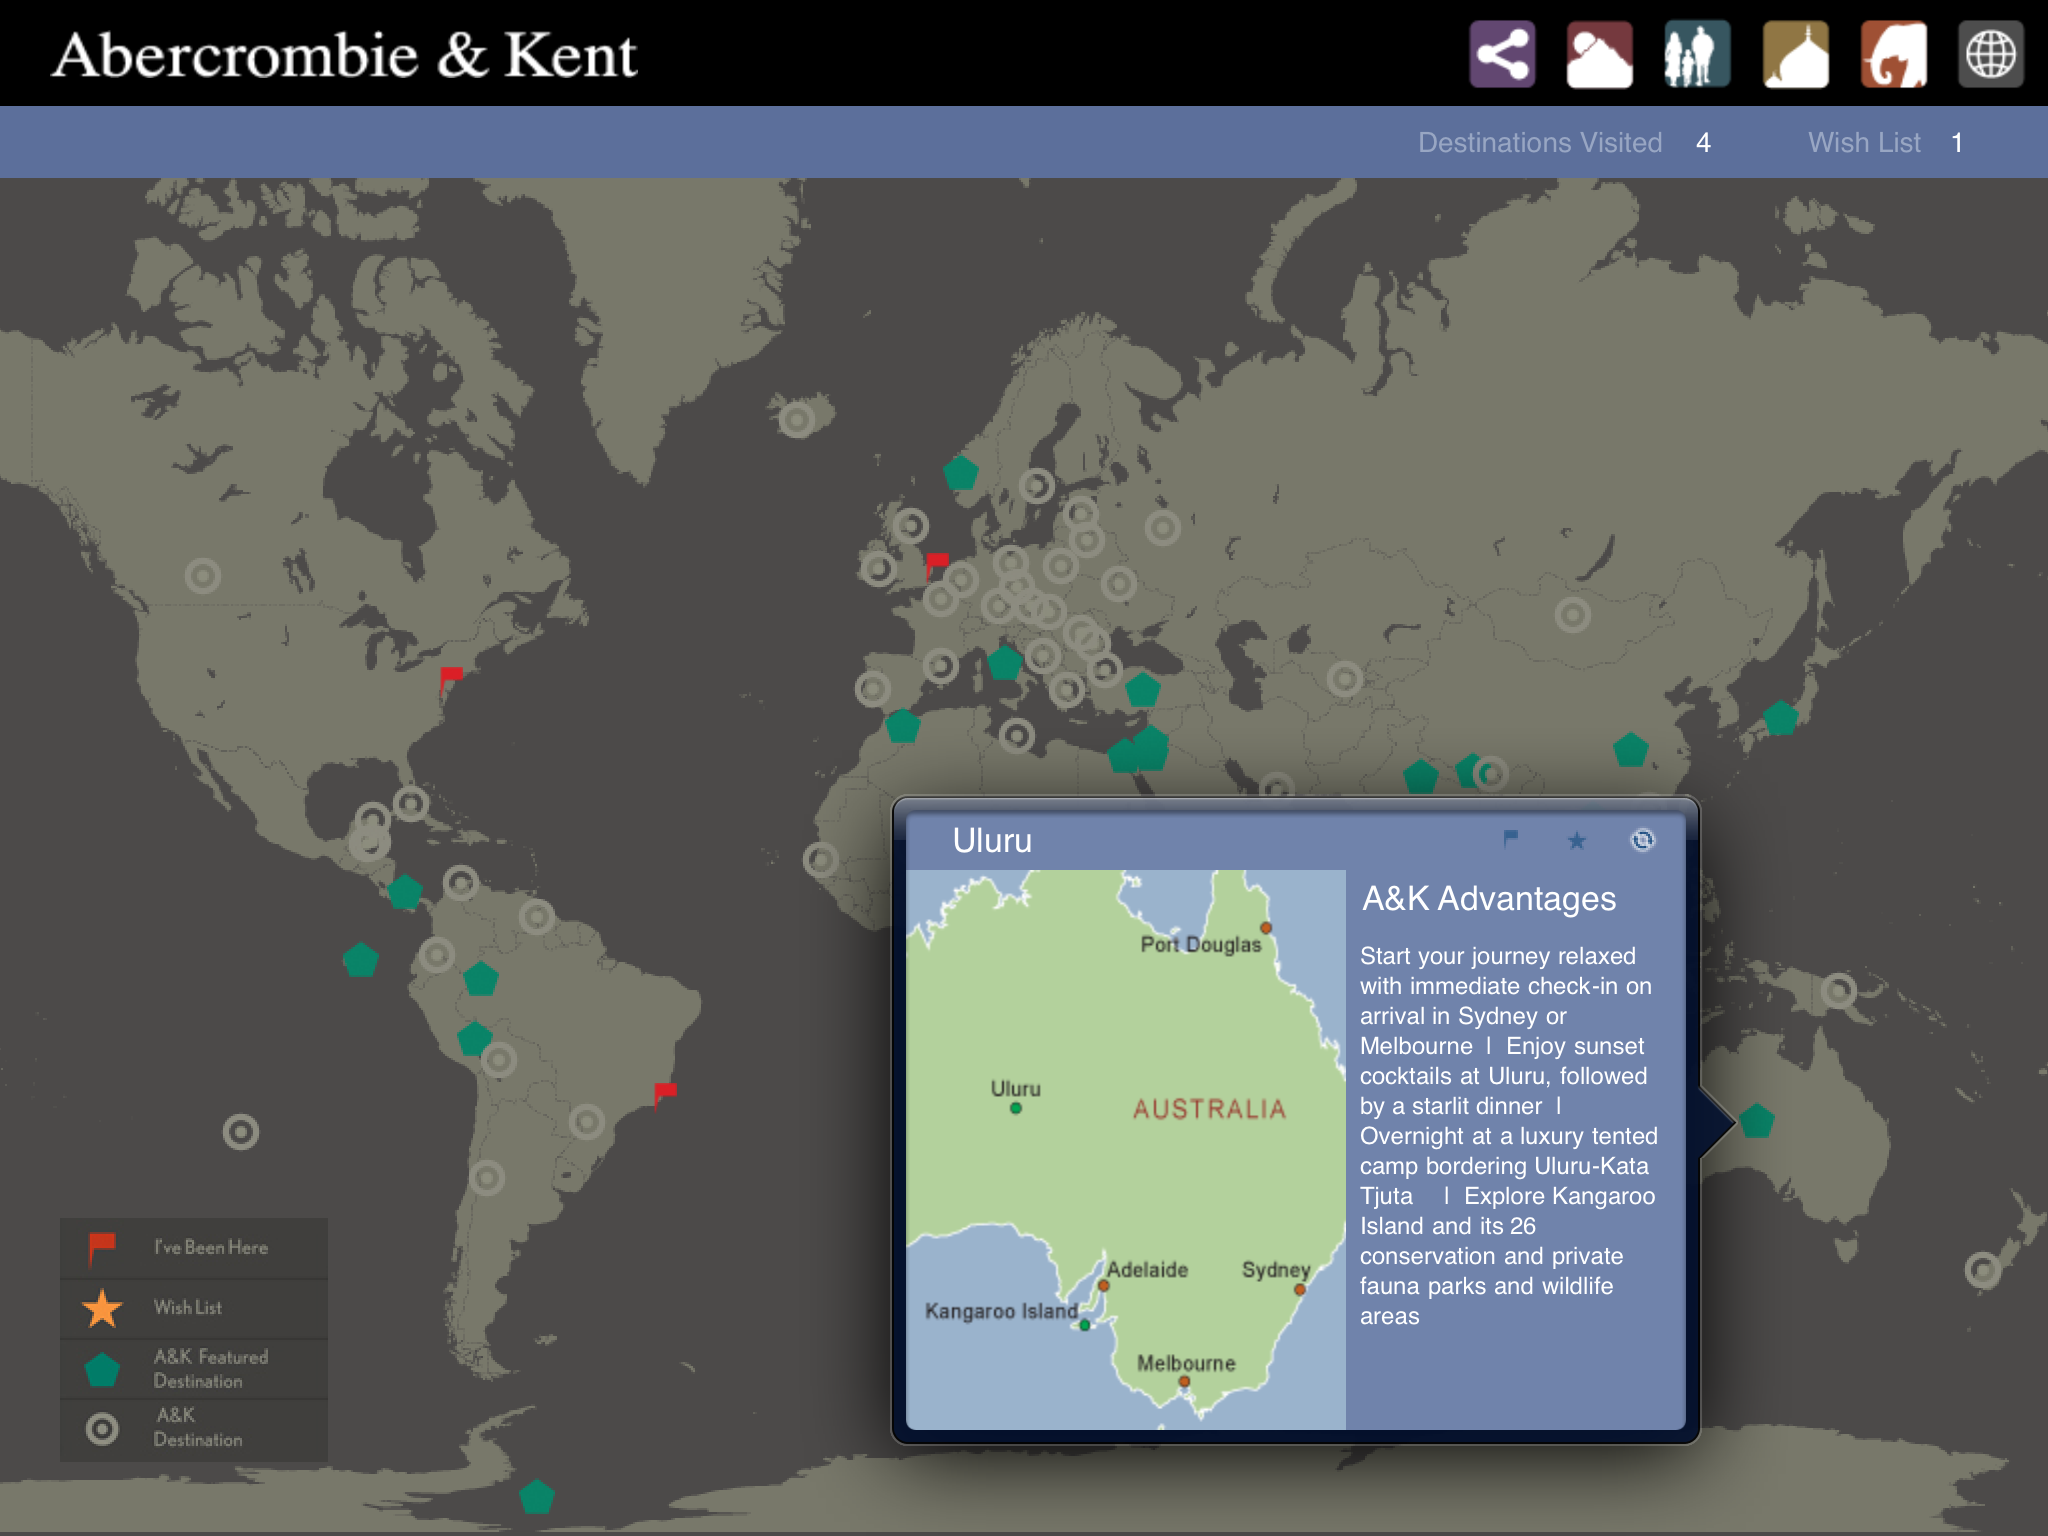Viewport: 2048px width, 1536px height.
Task: Select the Antarctica featured destination pentagon
Action: click(x=537, y=1497)
